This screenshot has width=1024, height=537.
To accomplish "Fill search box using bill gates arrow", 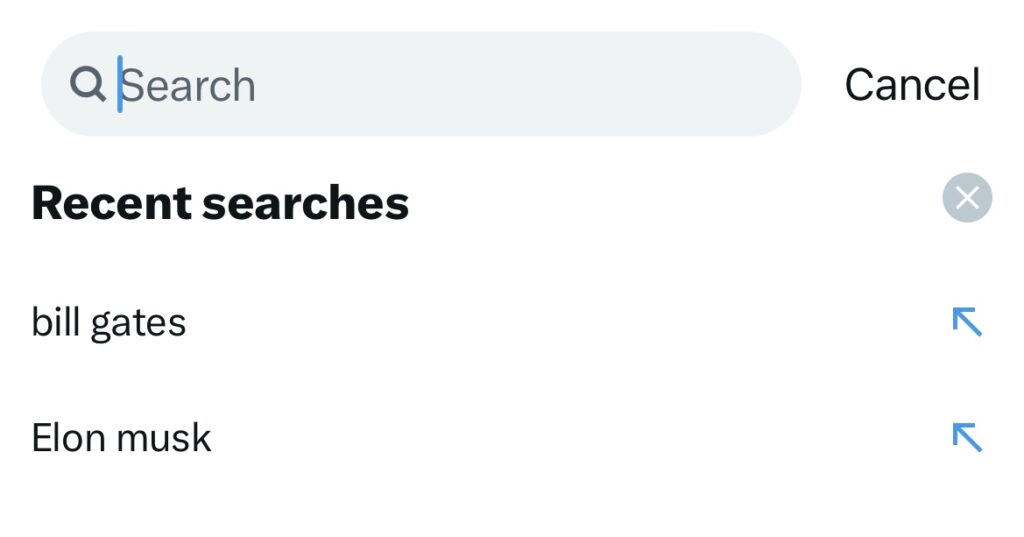I will click(x=967, y=321).
